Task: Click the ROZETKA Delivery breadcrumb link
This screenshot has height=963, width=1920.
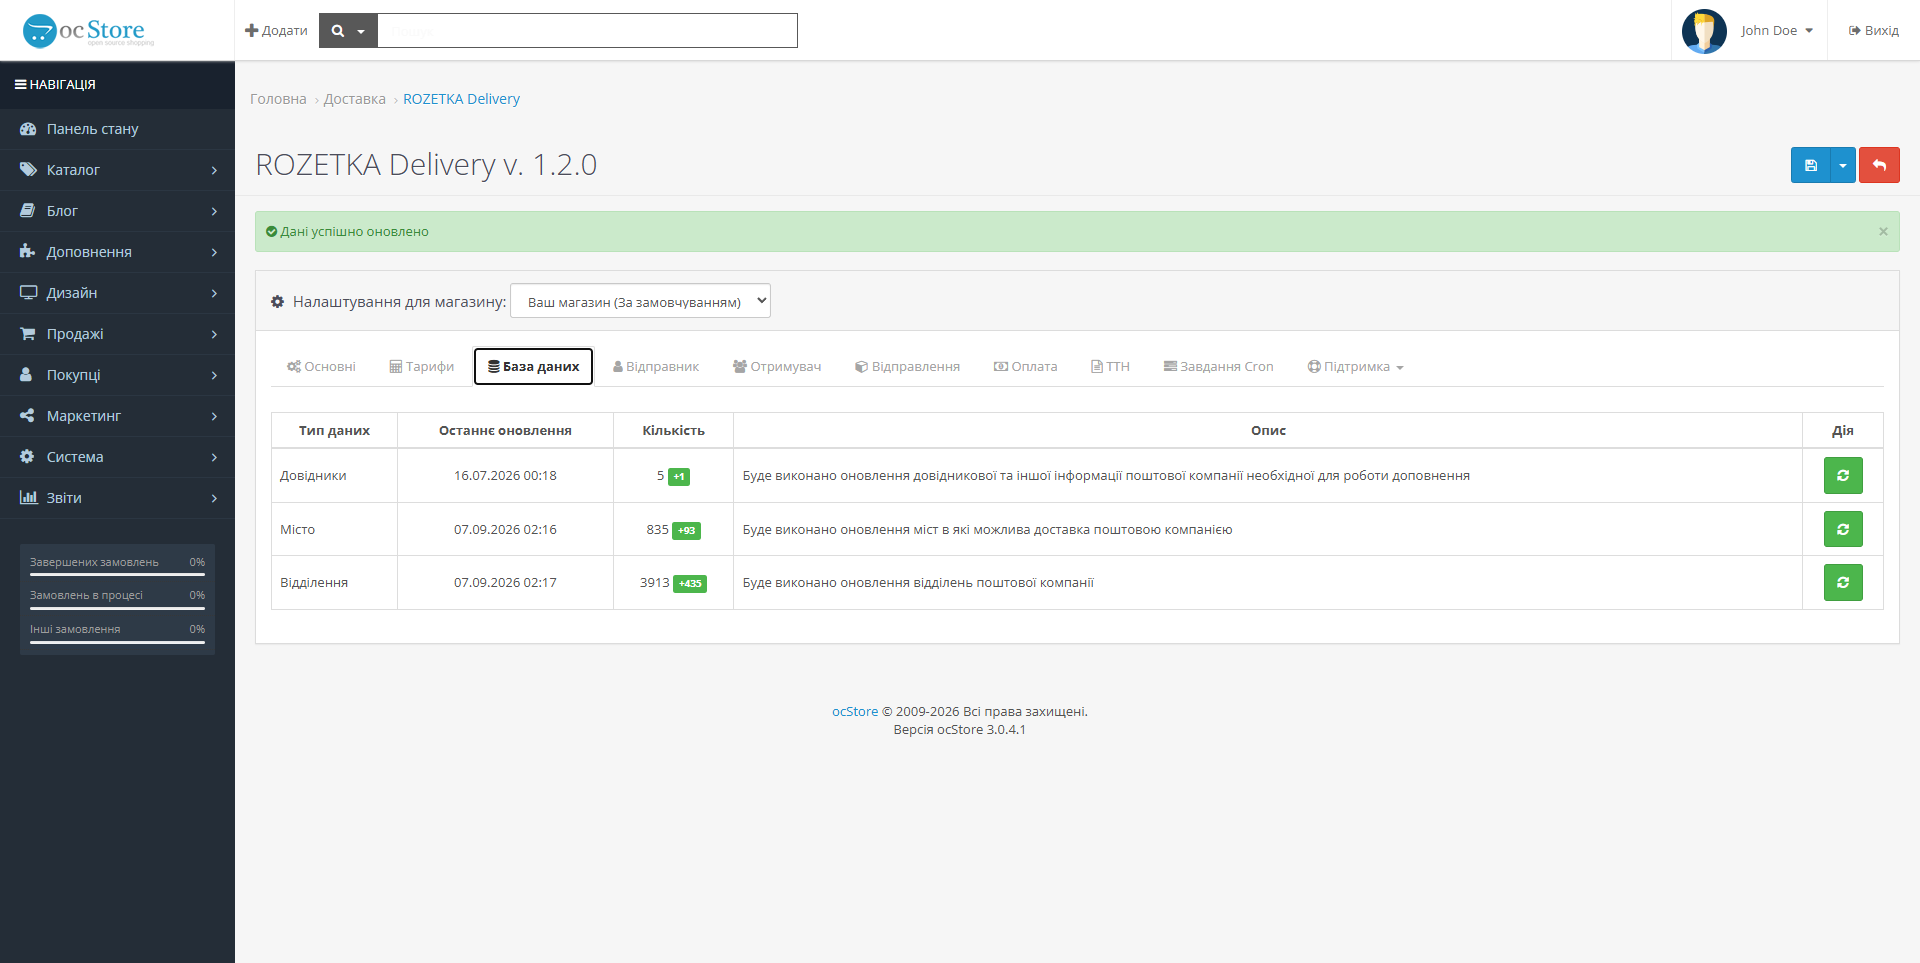Action: (461, 99)
